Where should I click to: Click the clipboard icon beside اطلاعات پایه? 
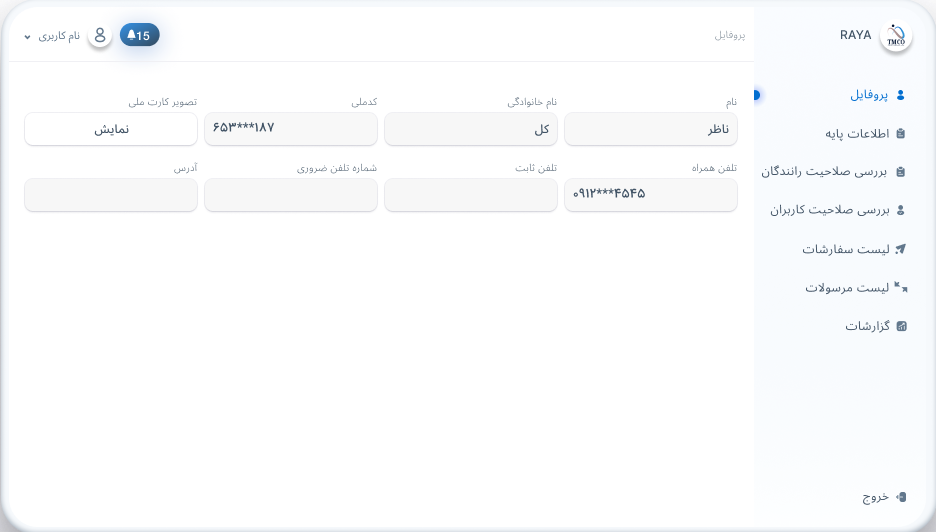(x=900, y=133)
